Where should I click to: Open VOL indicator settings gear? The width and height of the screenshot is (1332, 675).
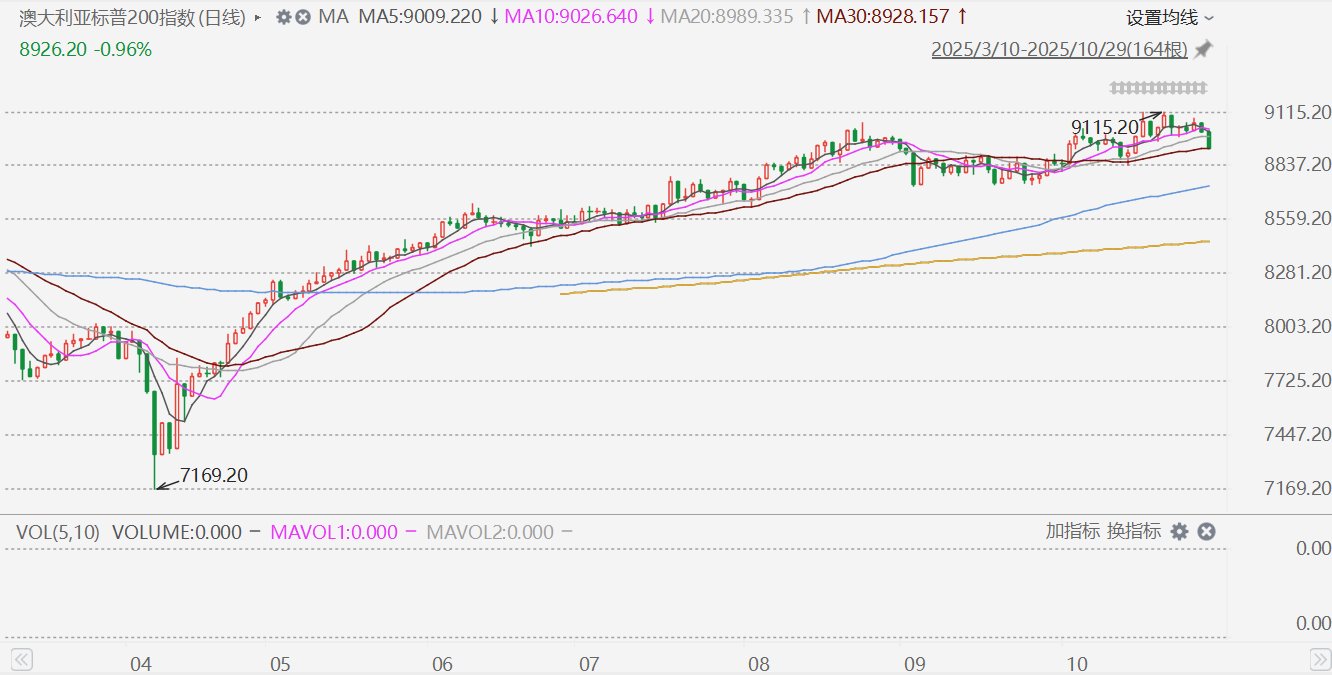(x=1179, y=532)
